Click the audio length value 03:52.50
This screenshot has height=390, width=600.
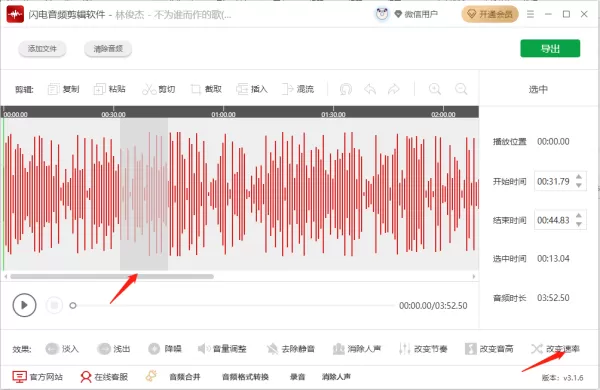tap(553, 298)
